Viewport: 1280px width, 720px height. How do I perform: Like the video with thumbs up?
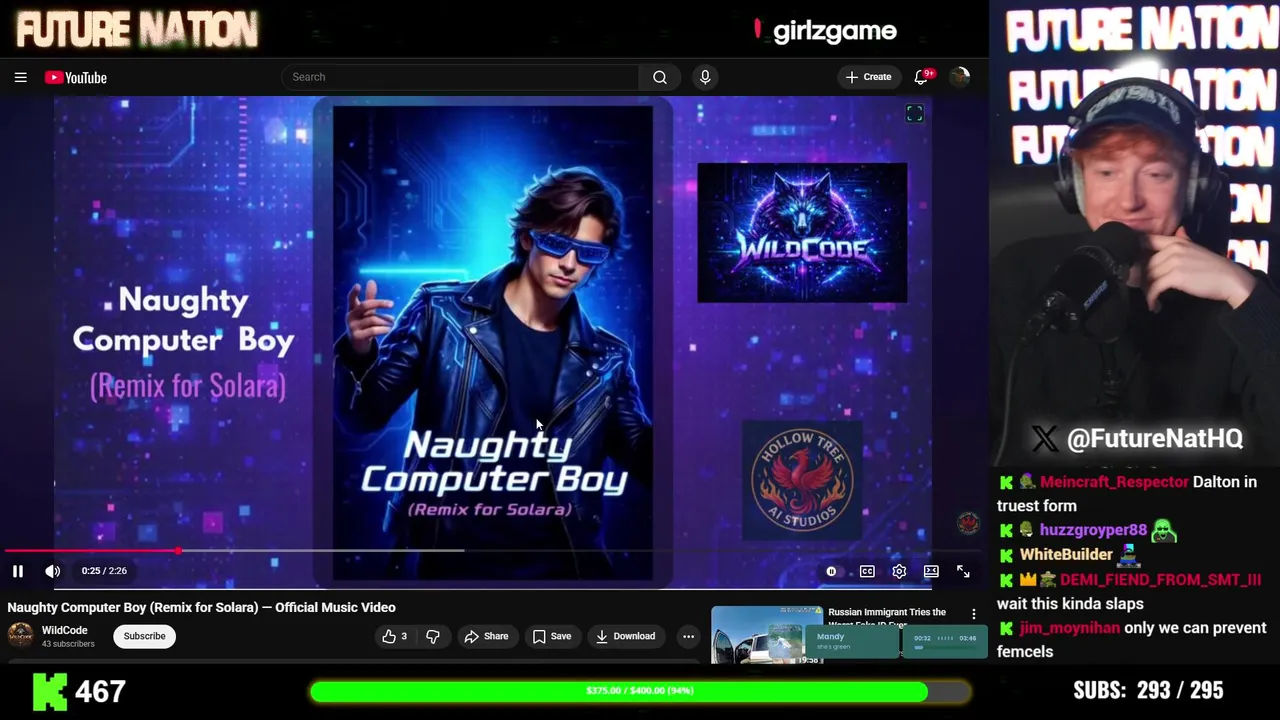(x=395, y=636)
